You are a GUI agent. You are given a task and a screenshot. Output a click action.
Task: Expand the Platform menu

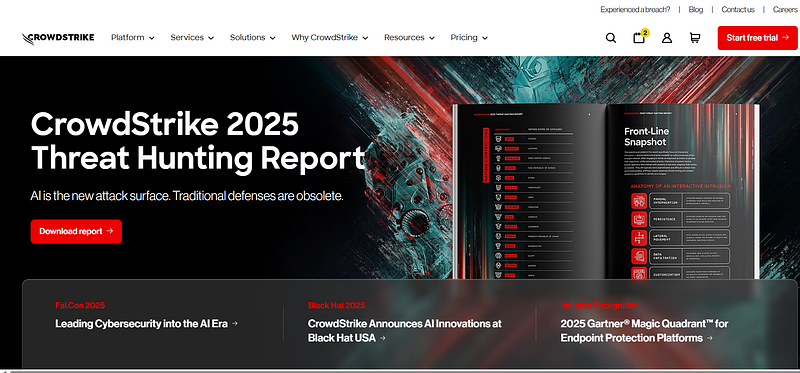click(133, 37)
